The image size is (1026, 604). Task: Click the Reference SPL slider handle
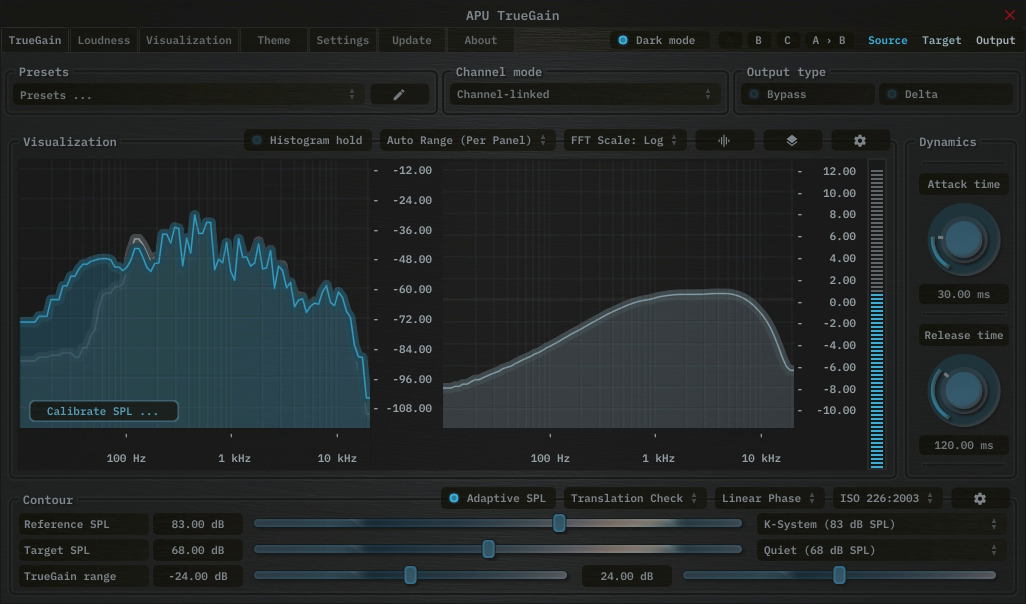559,524
